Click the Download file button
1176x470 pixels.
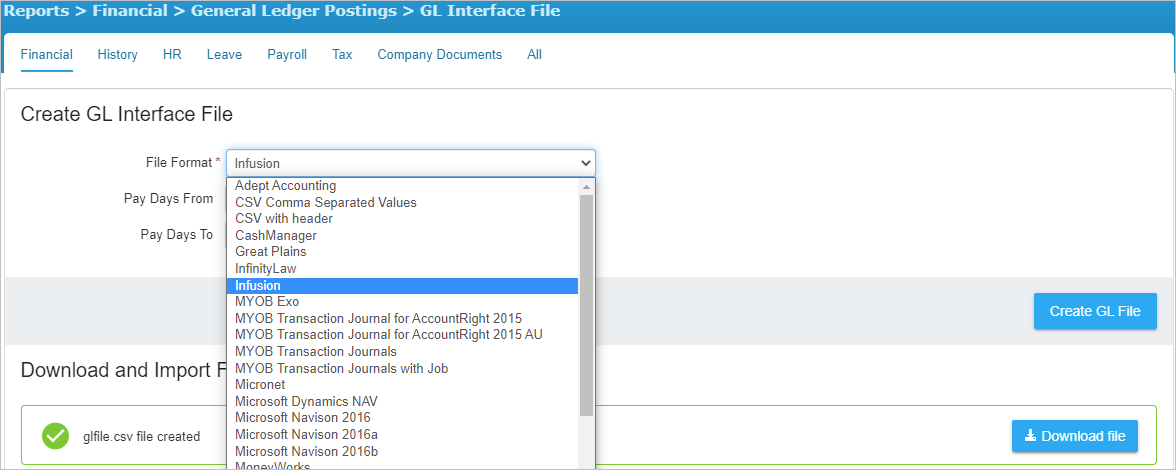[1075, 436]
